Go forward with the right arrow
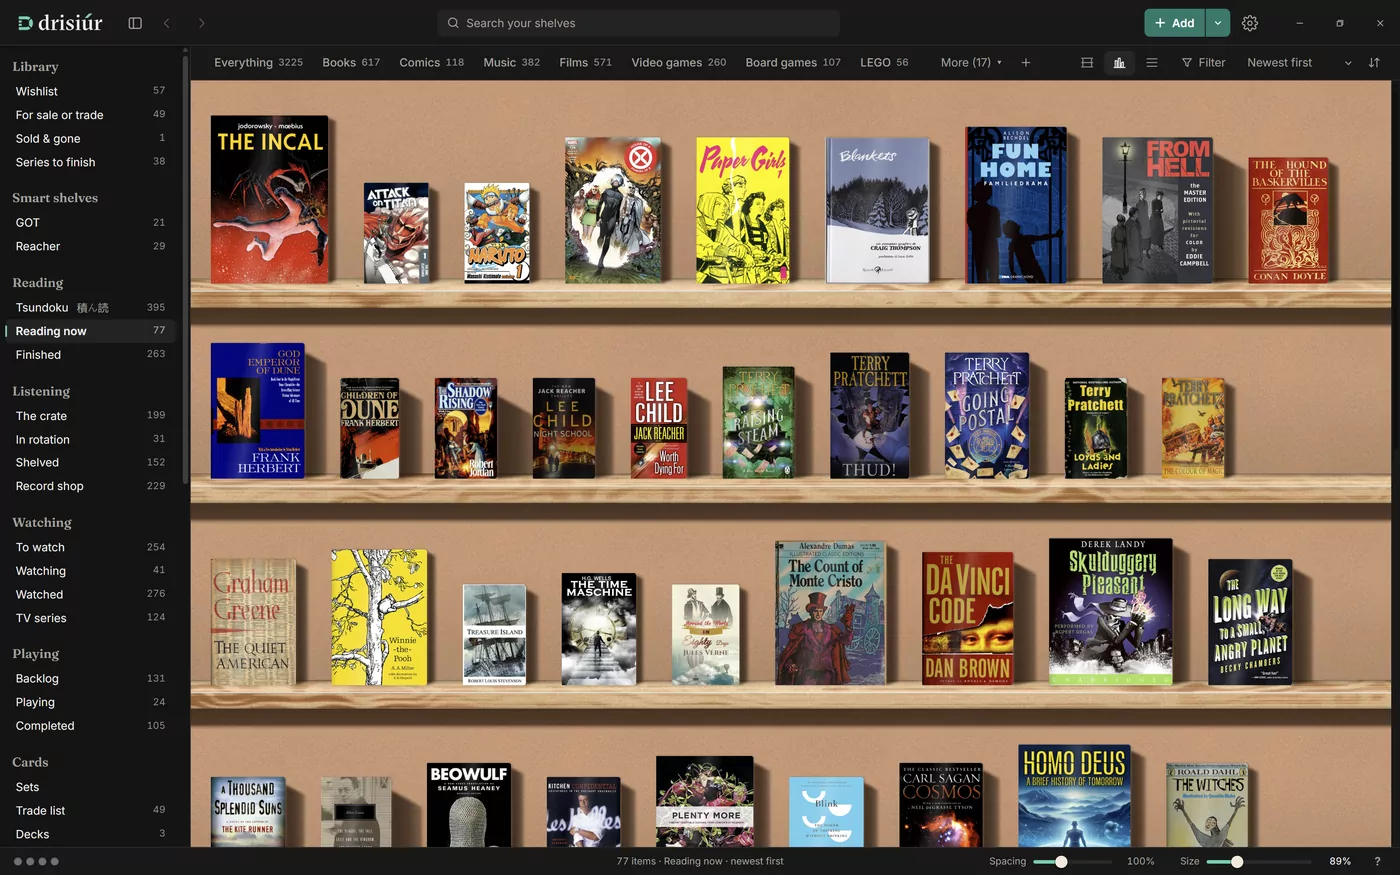Viewport: 1400px width, 875px height. [201, 23]
